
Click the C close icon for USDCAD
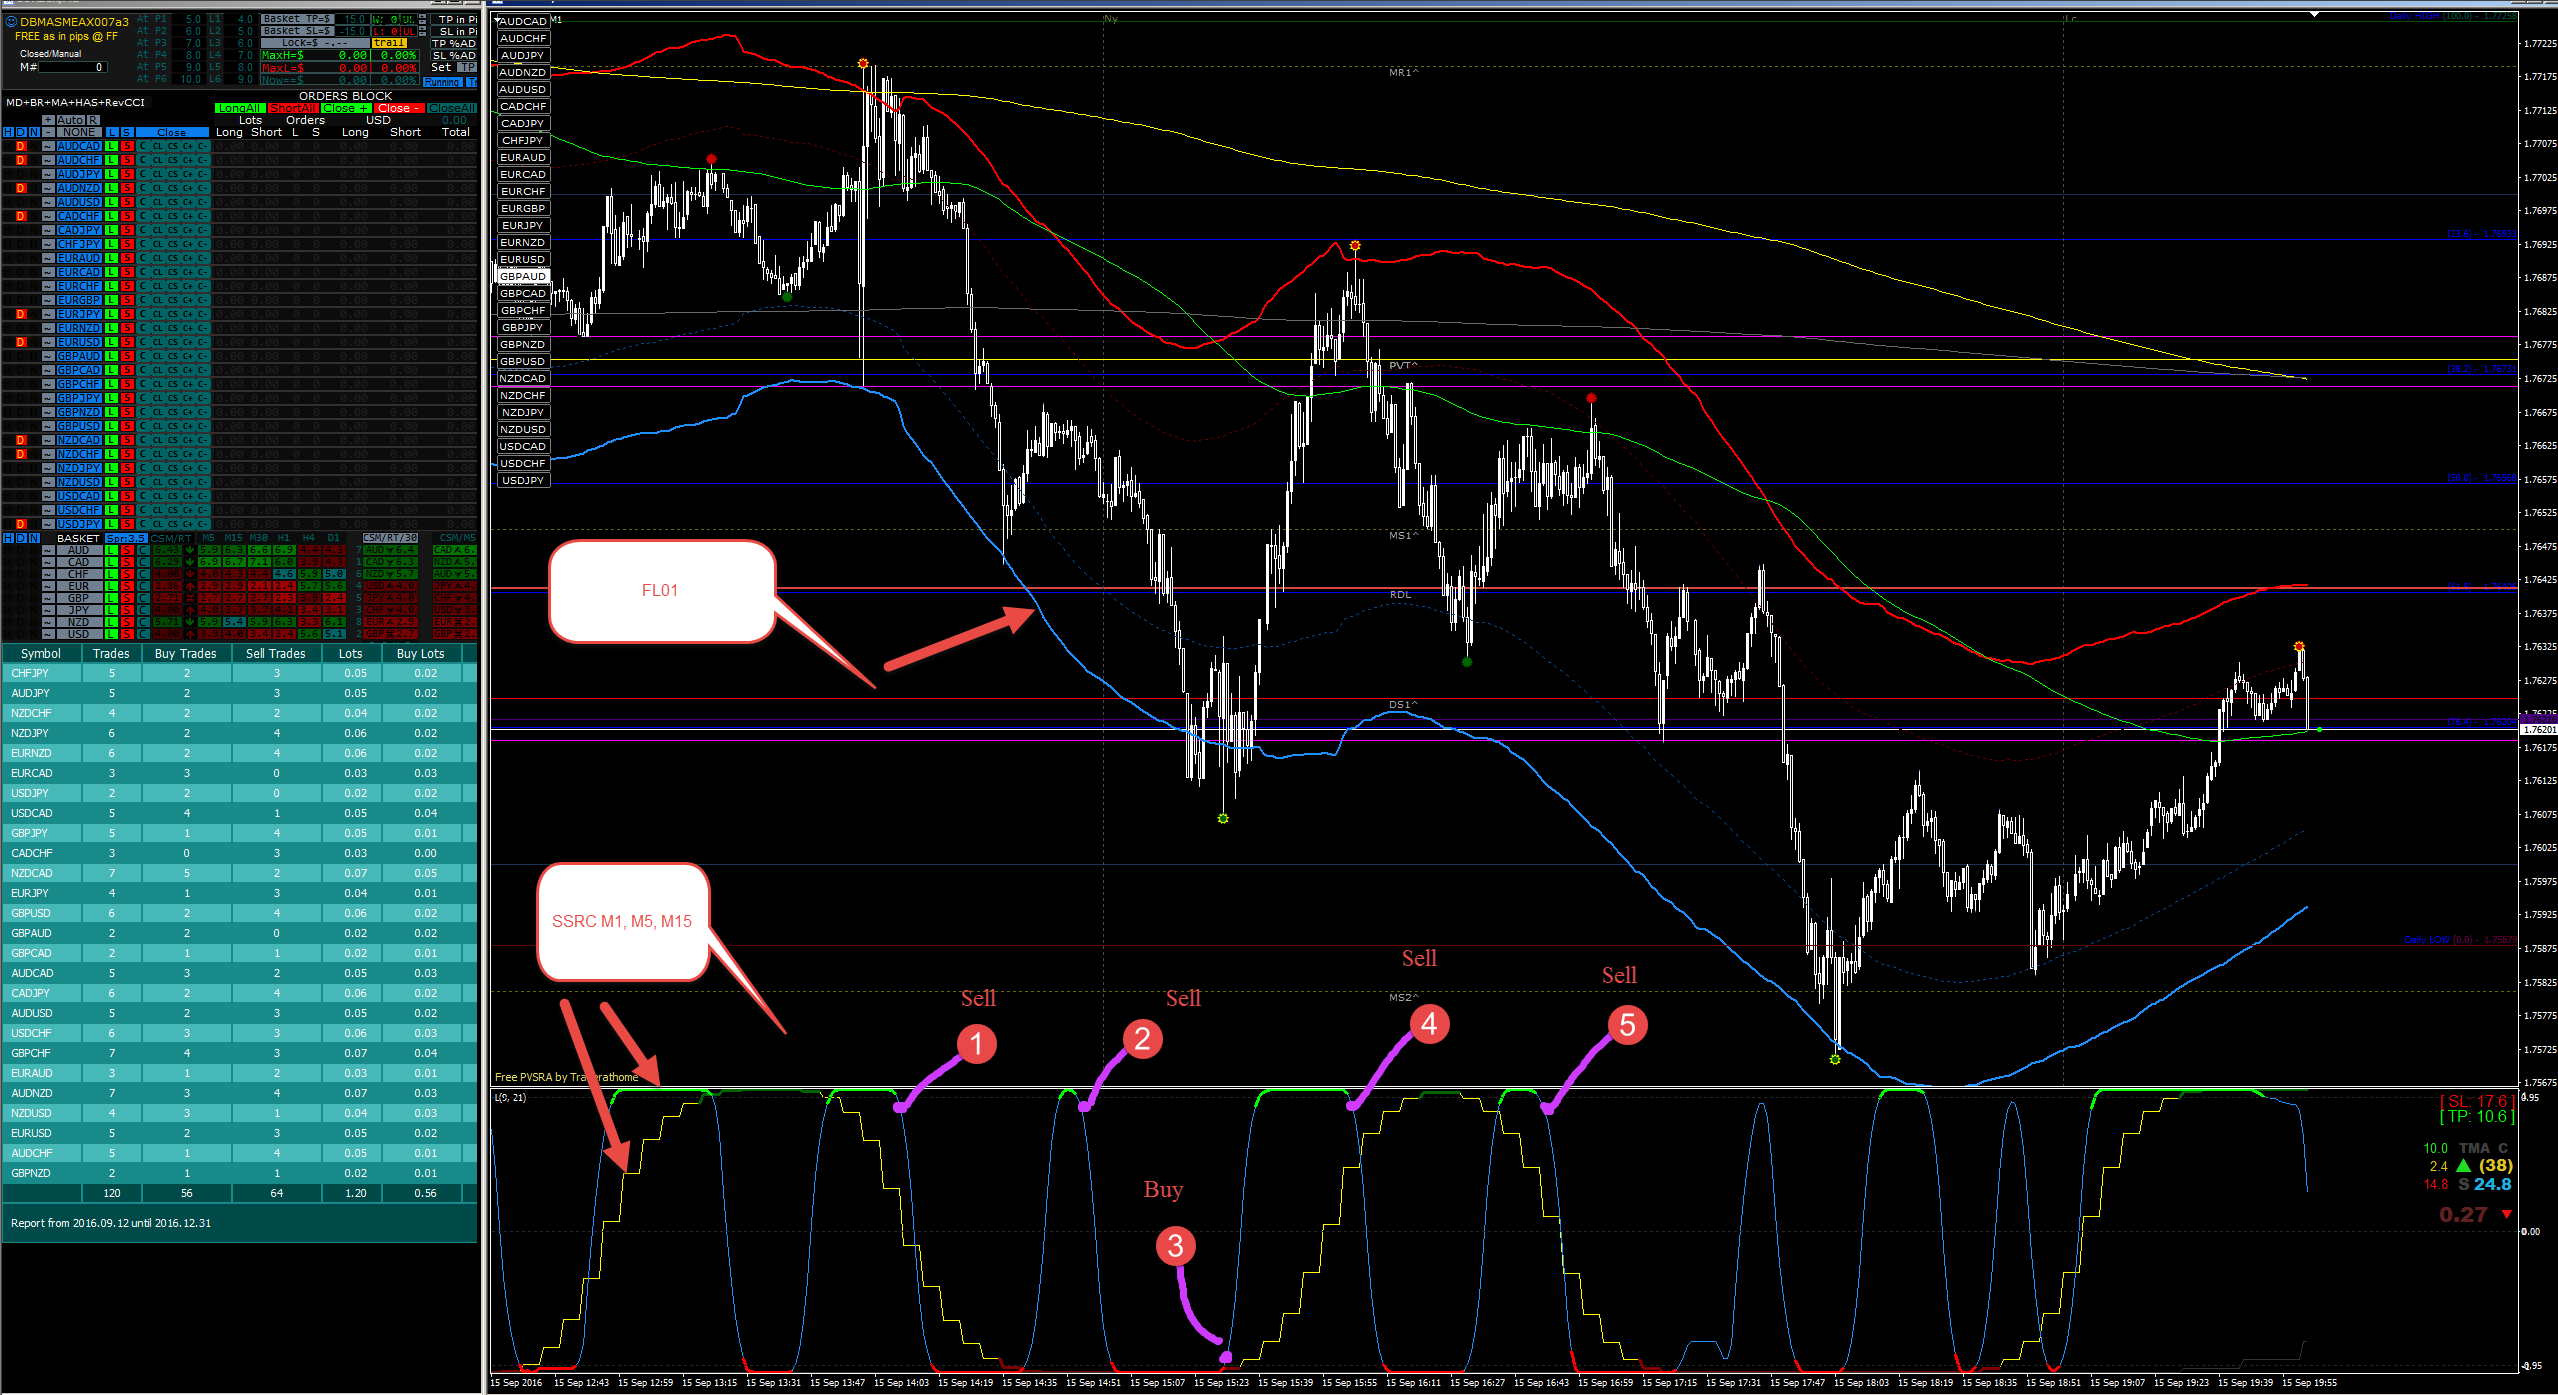point(143,496)
